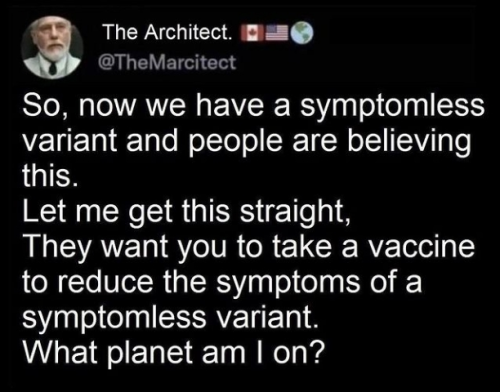Image resolution: width=500 pixels, height=392 pixels.
Task: Click the line 'to reduce the symptoms of a'
Action: point(222,283)
